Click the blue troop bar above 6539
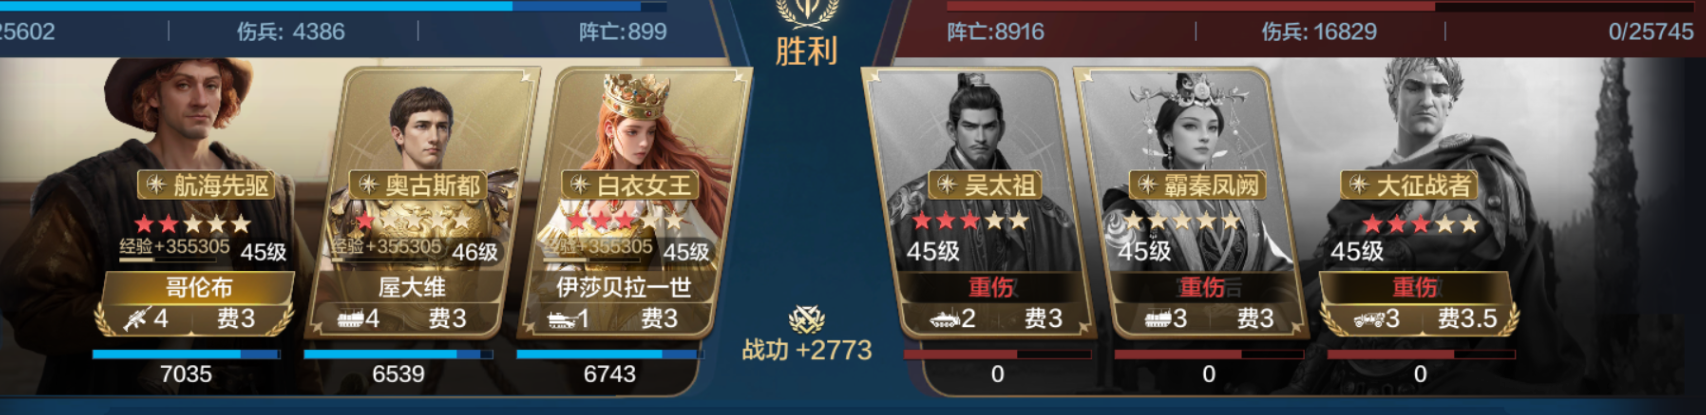 pos(398,354)
